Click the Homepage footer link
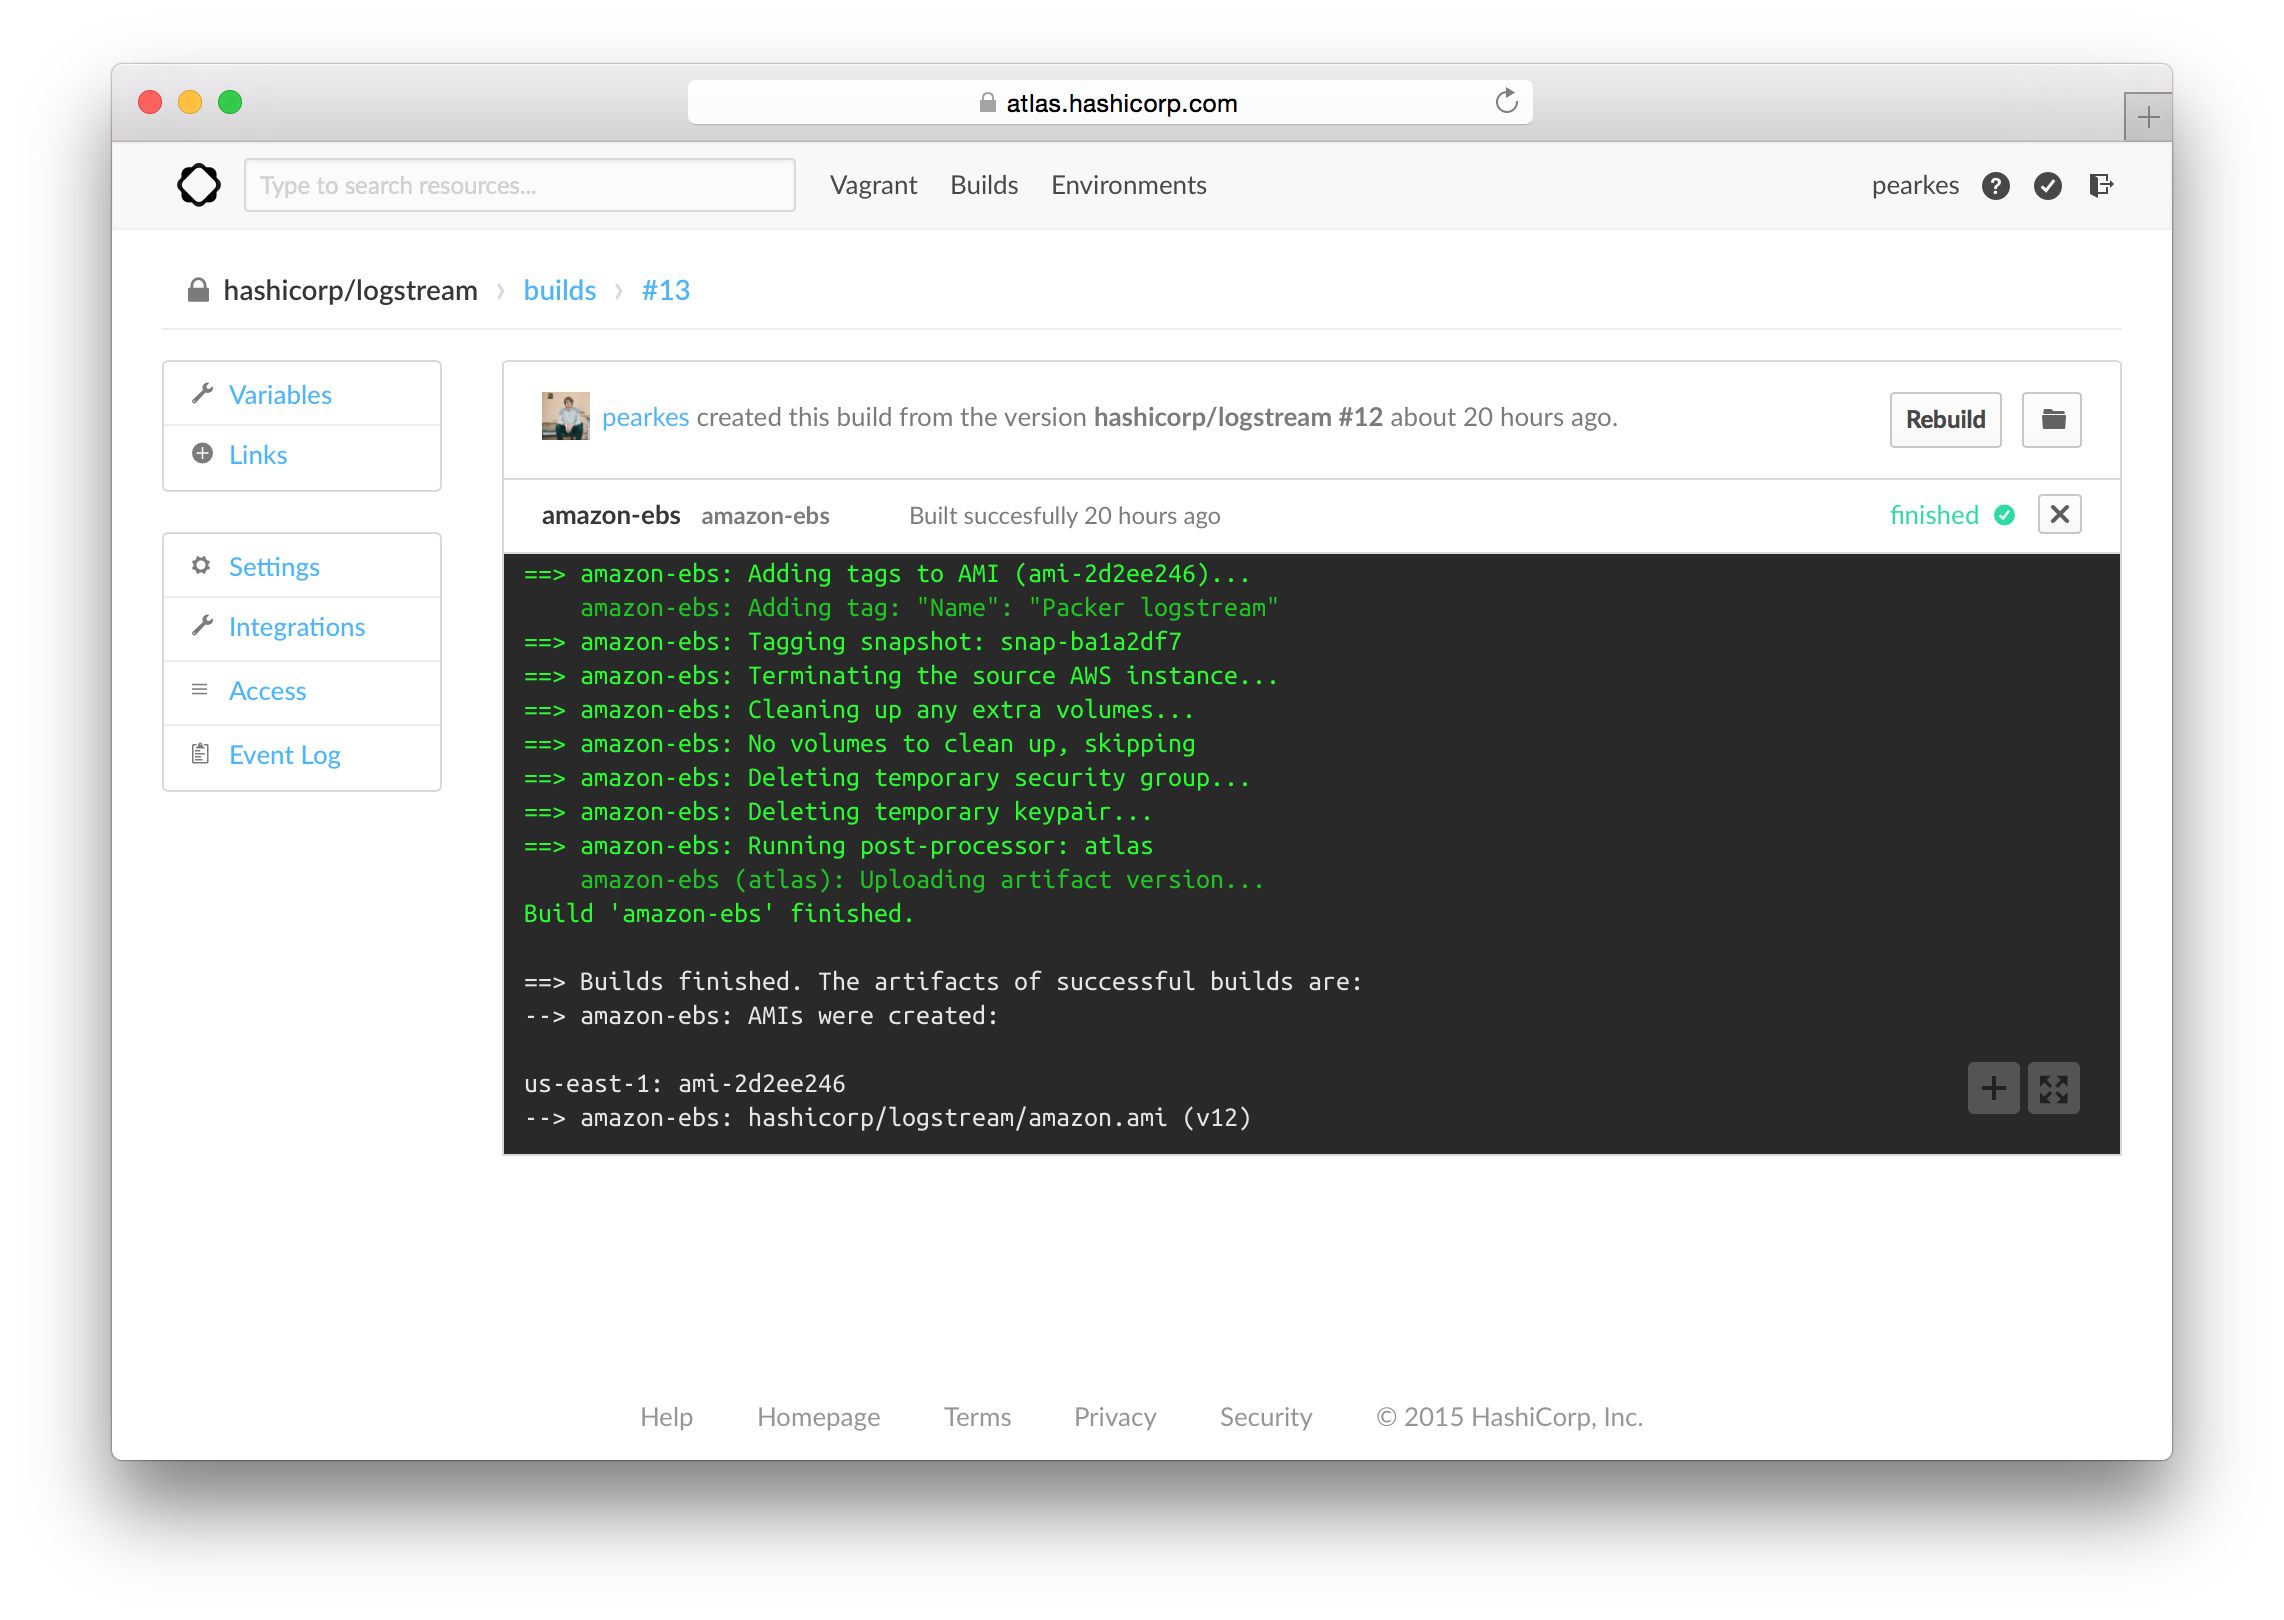This screenshot has width=2284, height=1620. pyautogui.click(x=818, y=1417)
